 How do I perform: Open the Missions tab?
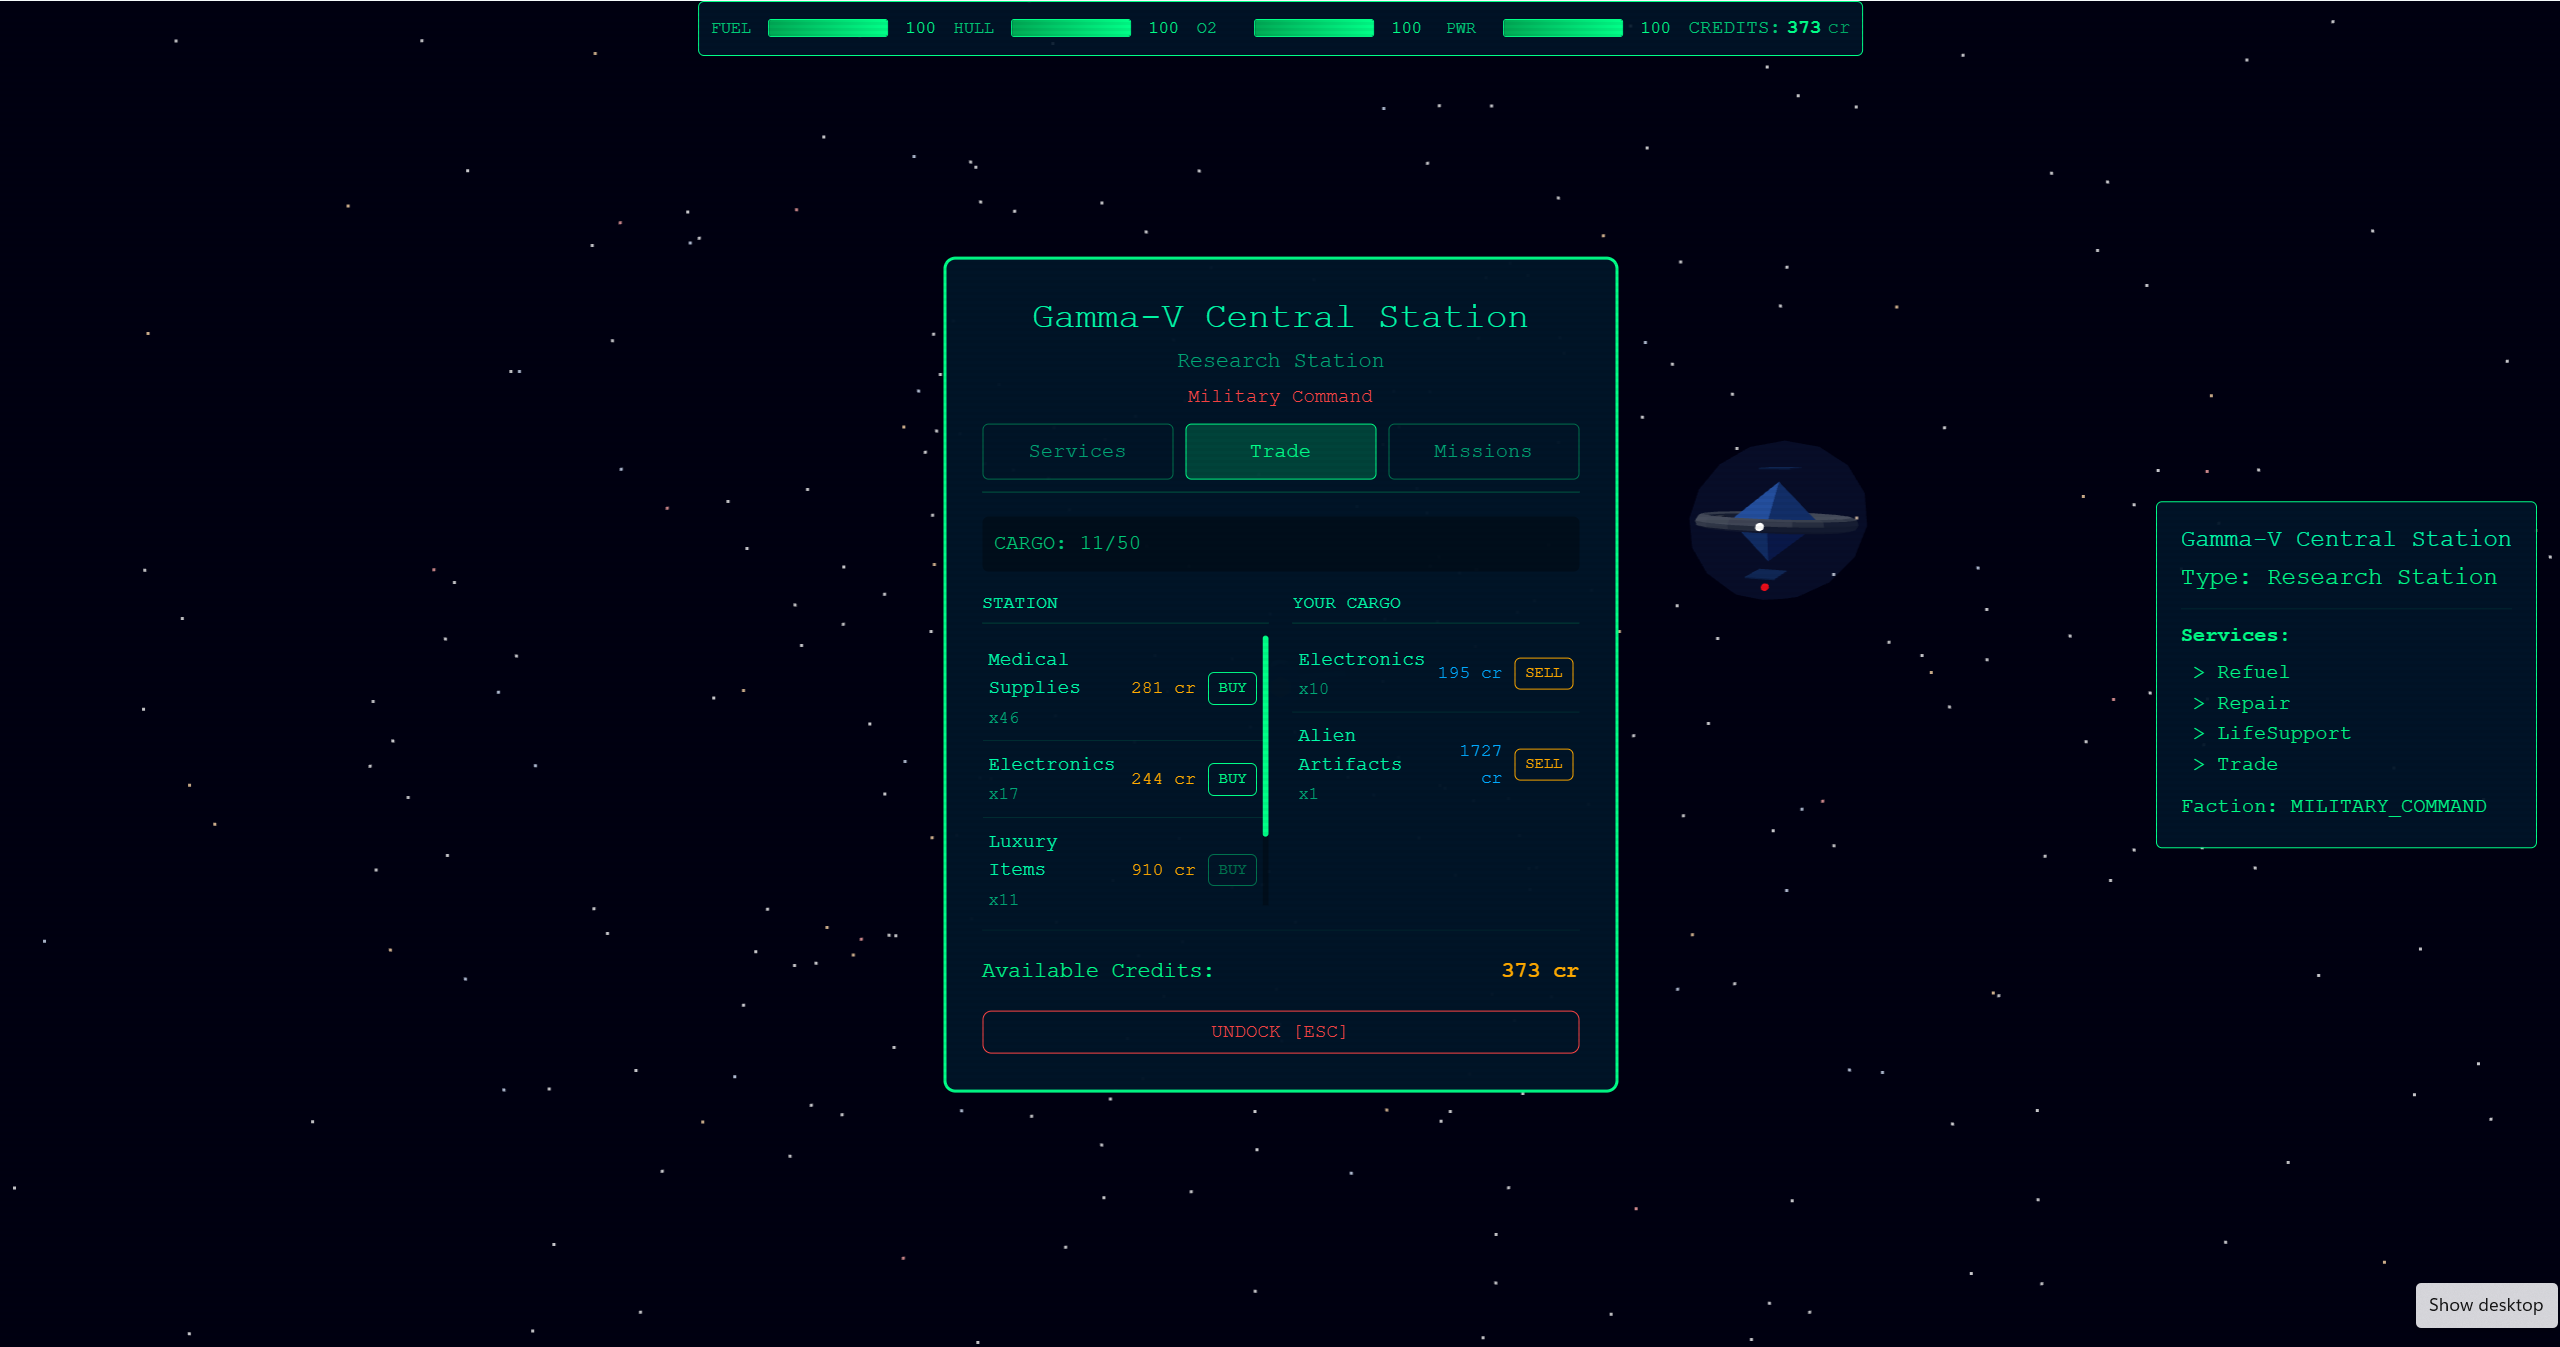[x=1482, y=451]
